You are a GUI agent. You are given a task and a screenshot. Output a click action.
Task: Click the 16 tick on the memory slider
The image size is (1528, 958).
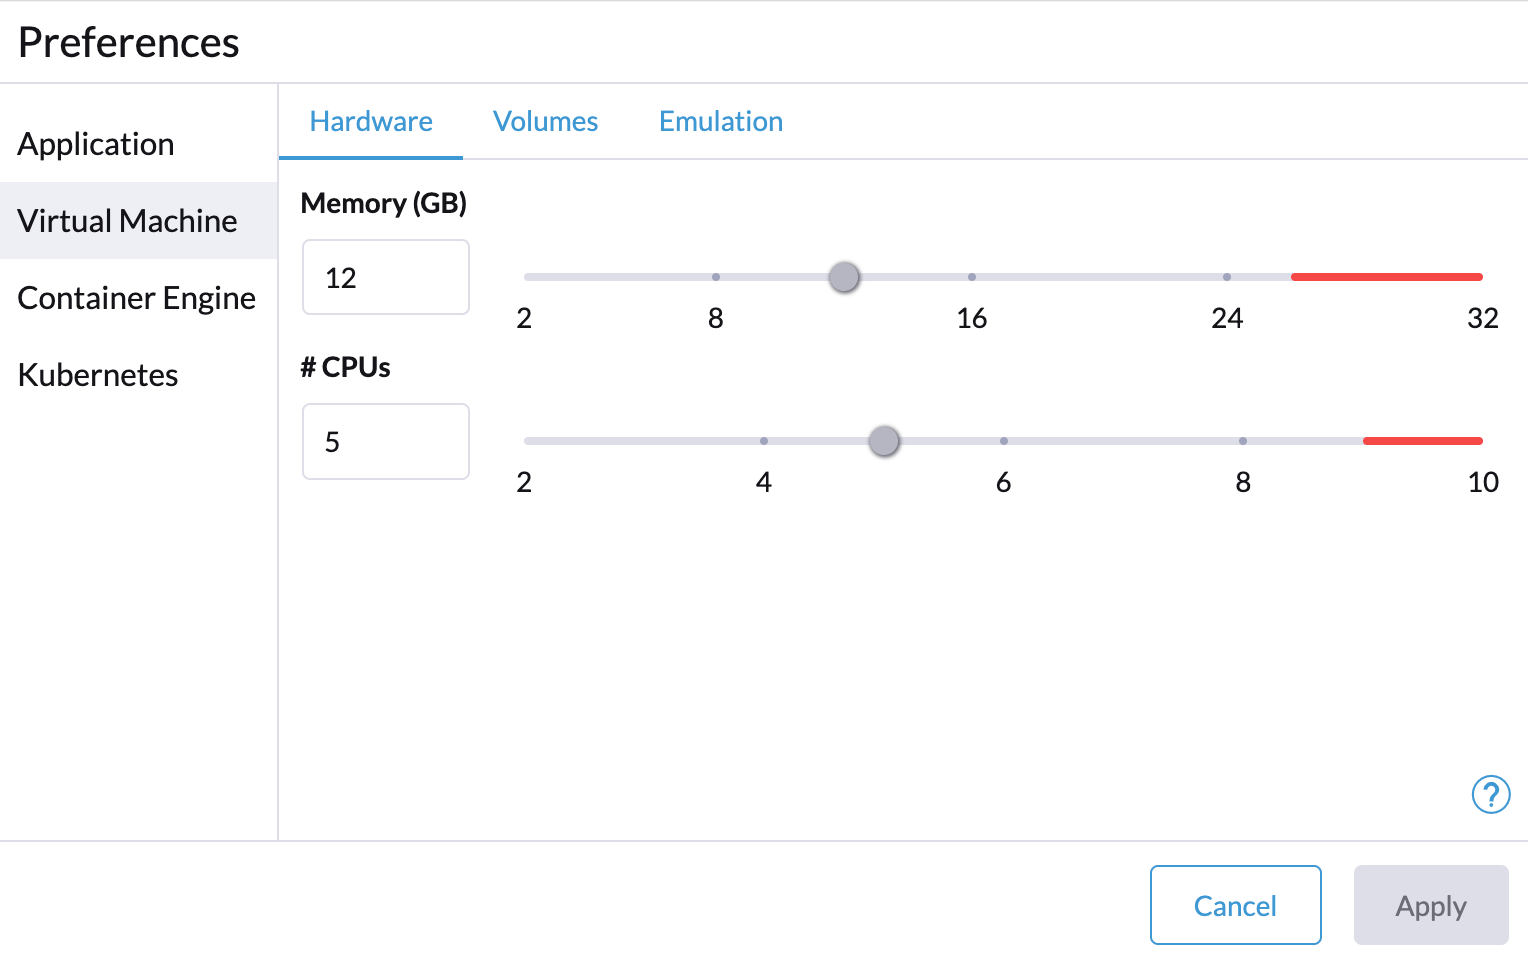(x=972, y=277)
